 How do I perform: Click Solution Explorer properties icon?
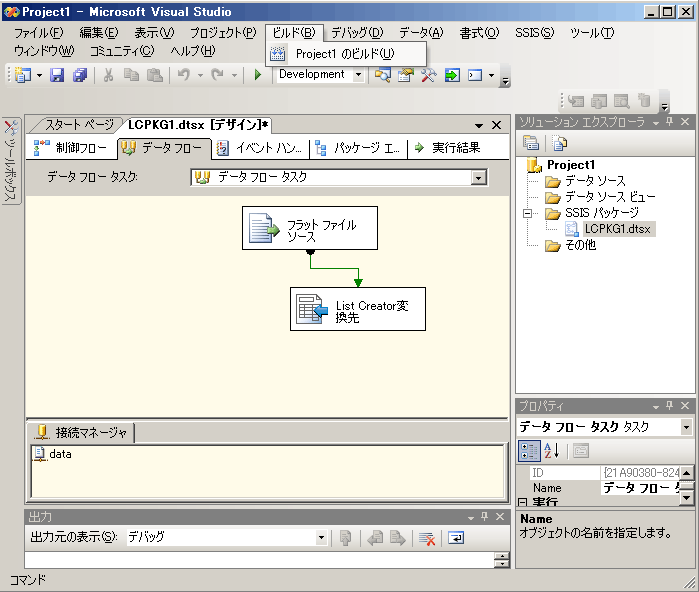(531, 143)
